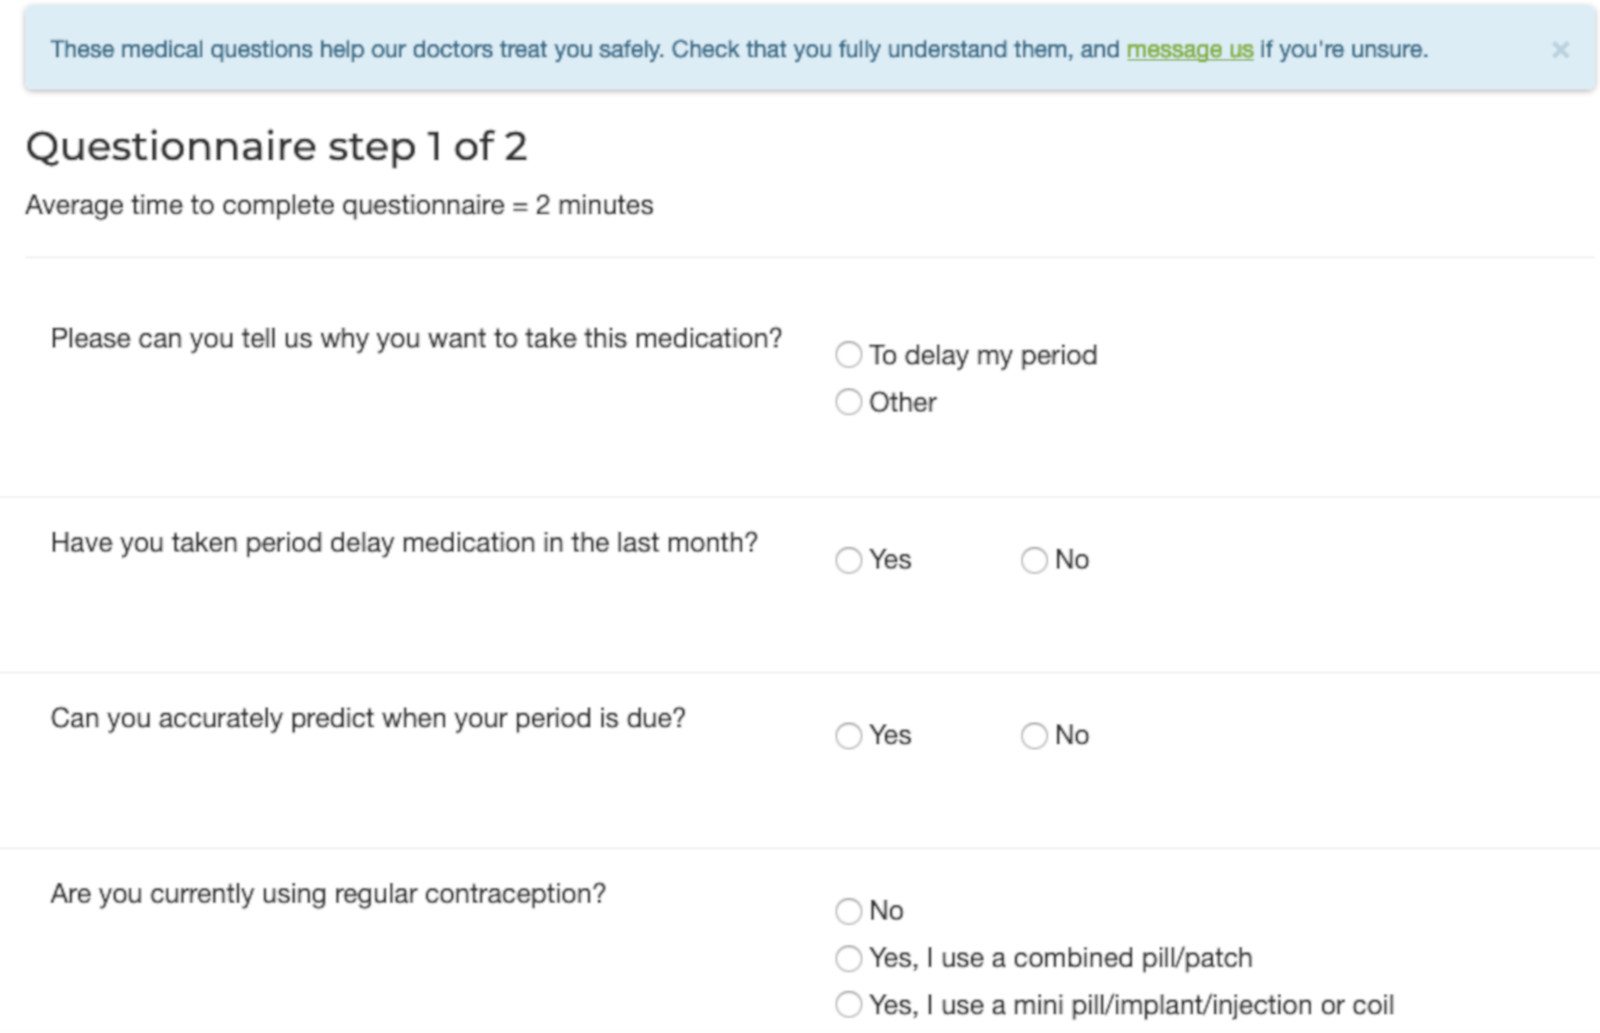
Task: Select Yes for accurately predicting your period
Action: pyautogui.click(x=849, y=736)
